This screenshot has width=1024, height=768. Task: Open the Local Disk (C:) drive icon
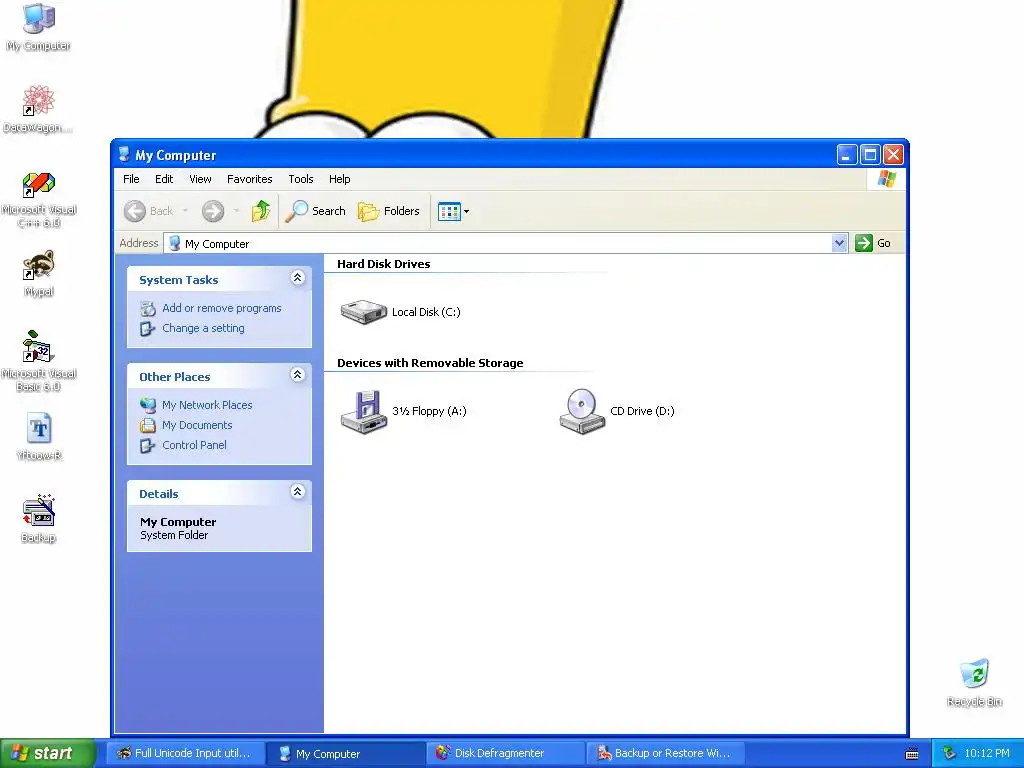364,312
